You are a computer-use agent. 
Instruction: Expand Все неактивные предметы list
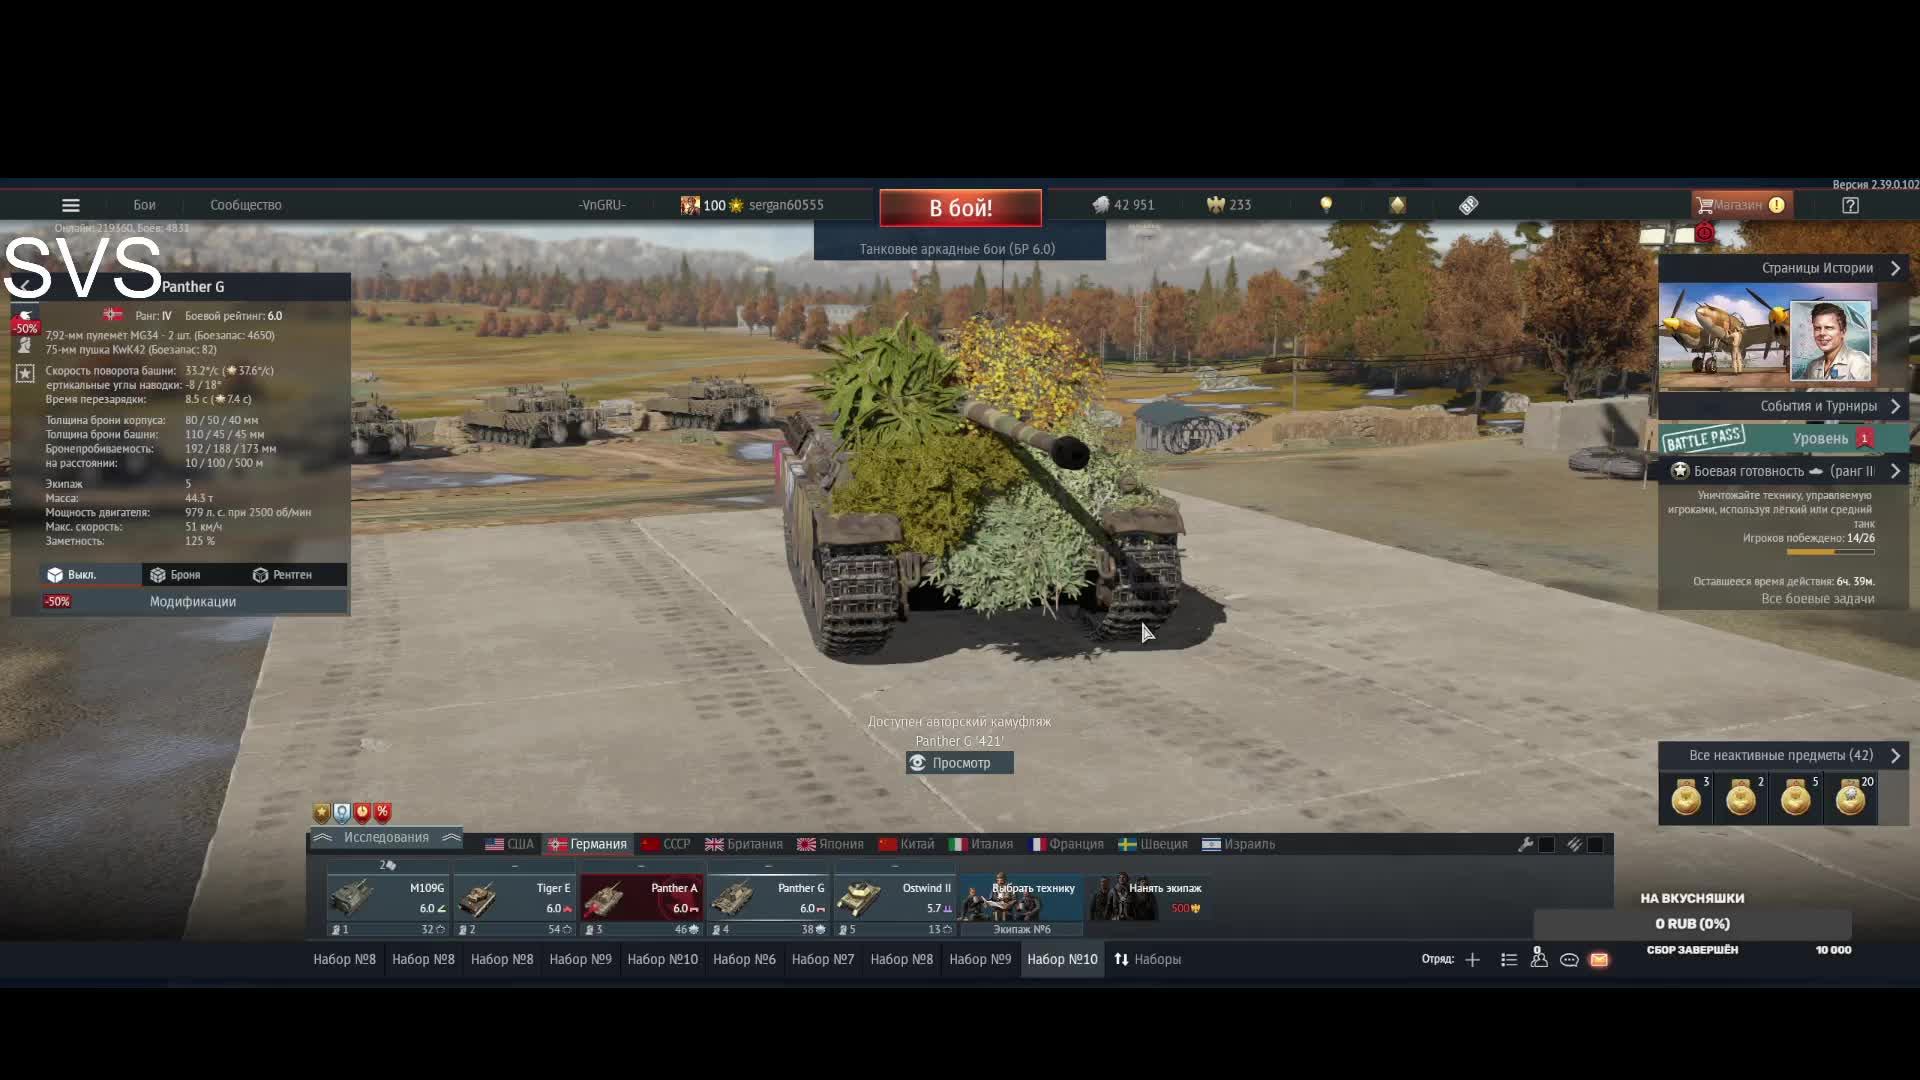point(1895,756)
